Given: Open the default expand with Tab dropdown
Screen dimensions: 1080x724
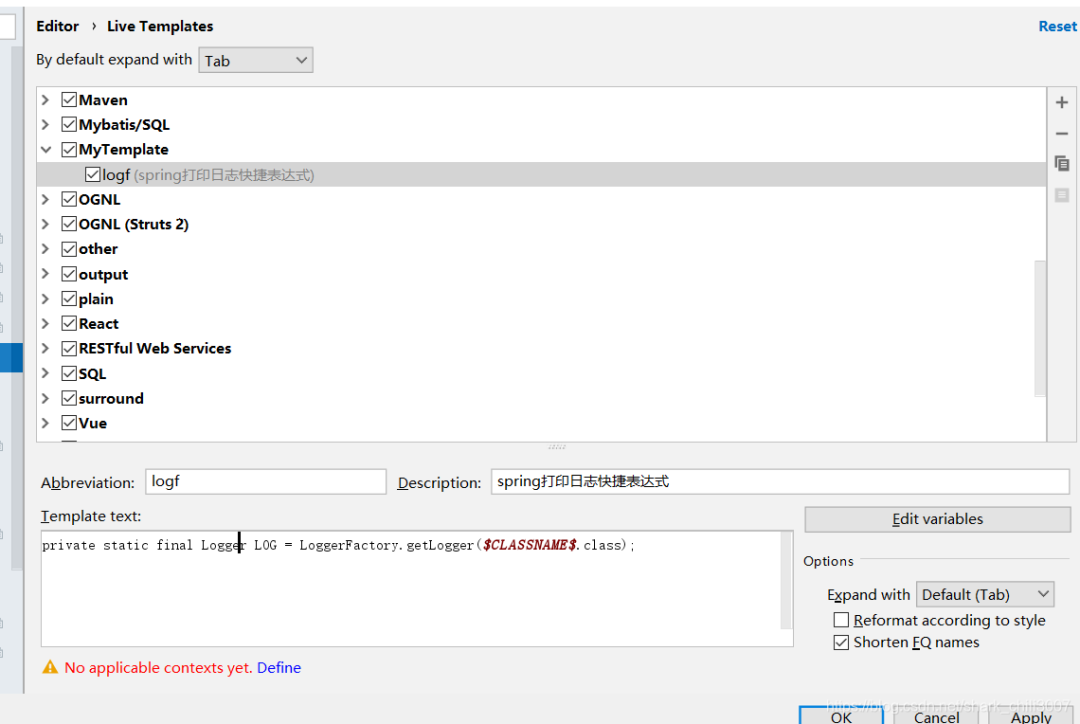Looking at the screenshot, I should pyautogui.click(x=256, y=60).
